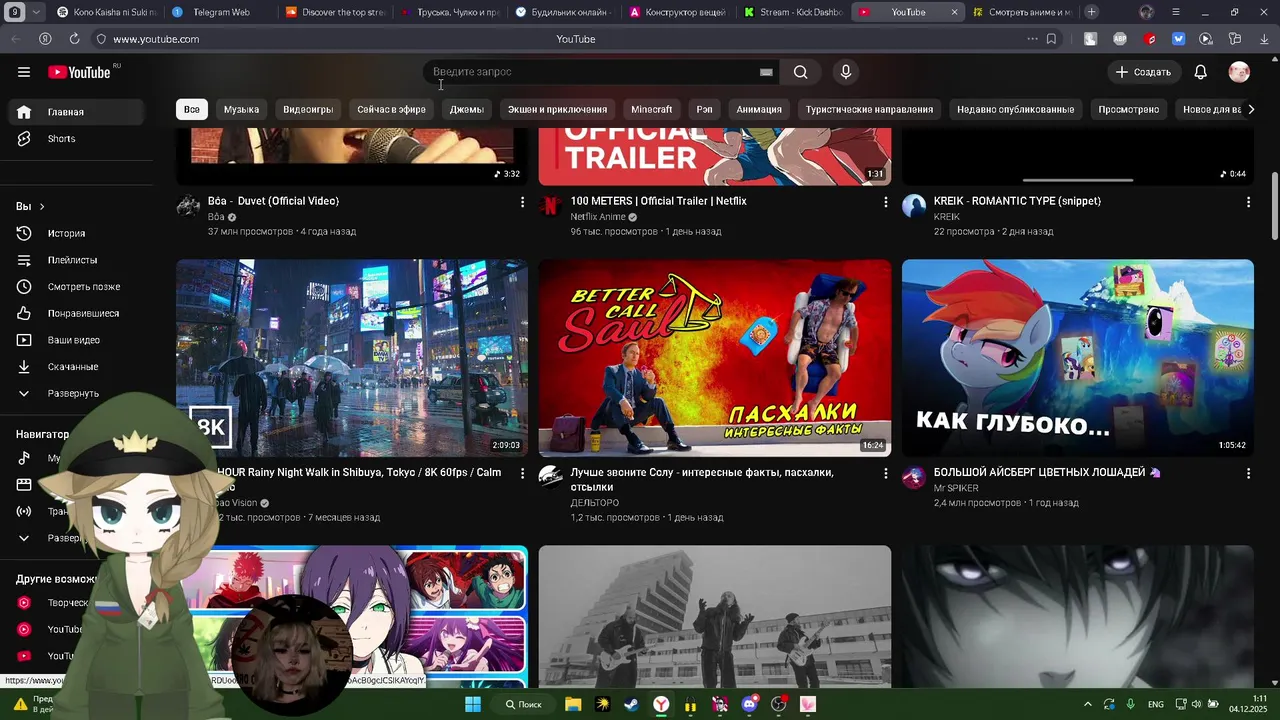Screen dimensions: 1280x720
Task: Click the Создать button
Action: pos(1143,72)
